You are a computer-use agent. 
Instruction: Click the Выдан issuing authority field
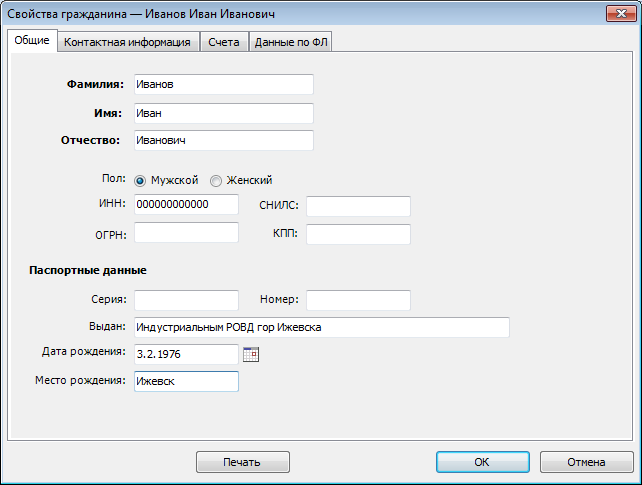[x=321, y=328]
